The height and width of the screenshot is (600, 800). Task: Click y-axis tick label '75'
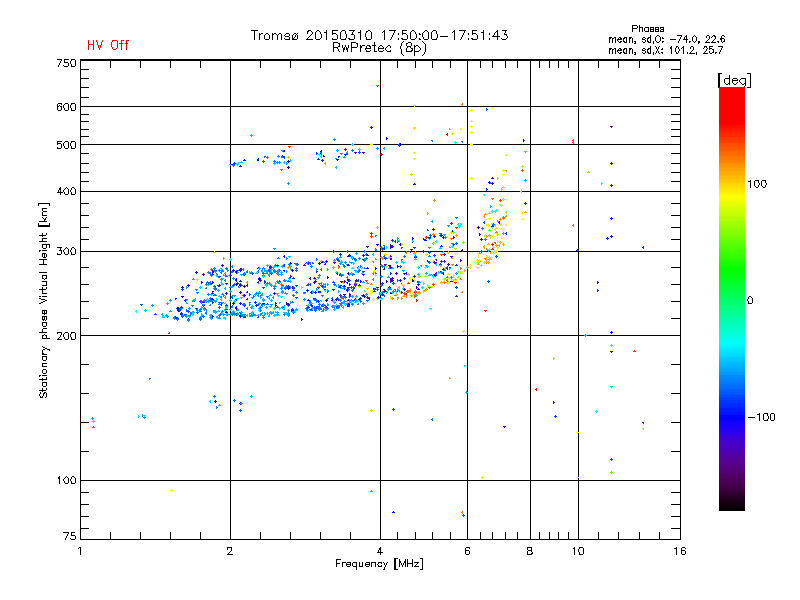(x=70, y=536)
